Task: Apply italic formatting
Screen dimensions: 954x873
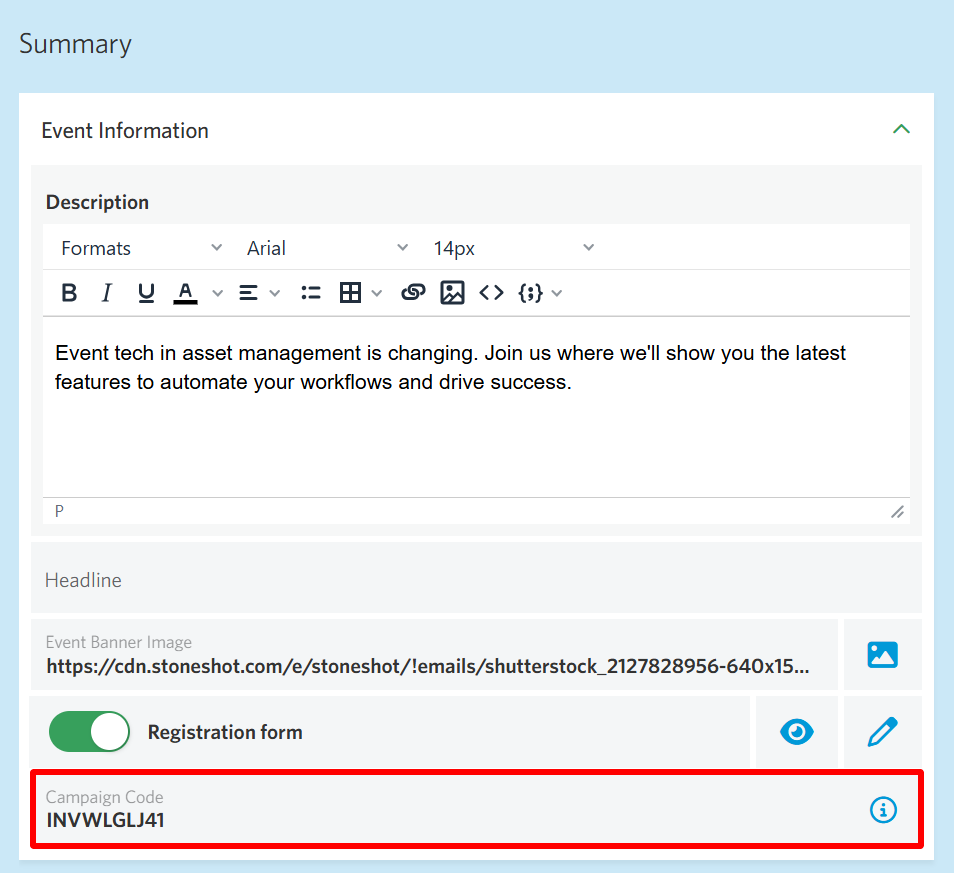Action: [x=106, y=292]
